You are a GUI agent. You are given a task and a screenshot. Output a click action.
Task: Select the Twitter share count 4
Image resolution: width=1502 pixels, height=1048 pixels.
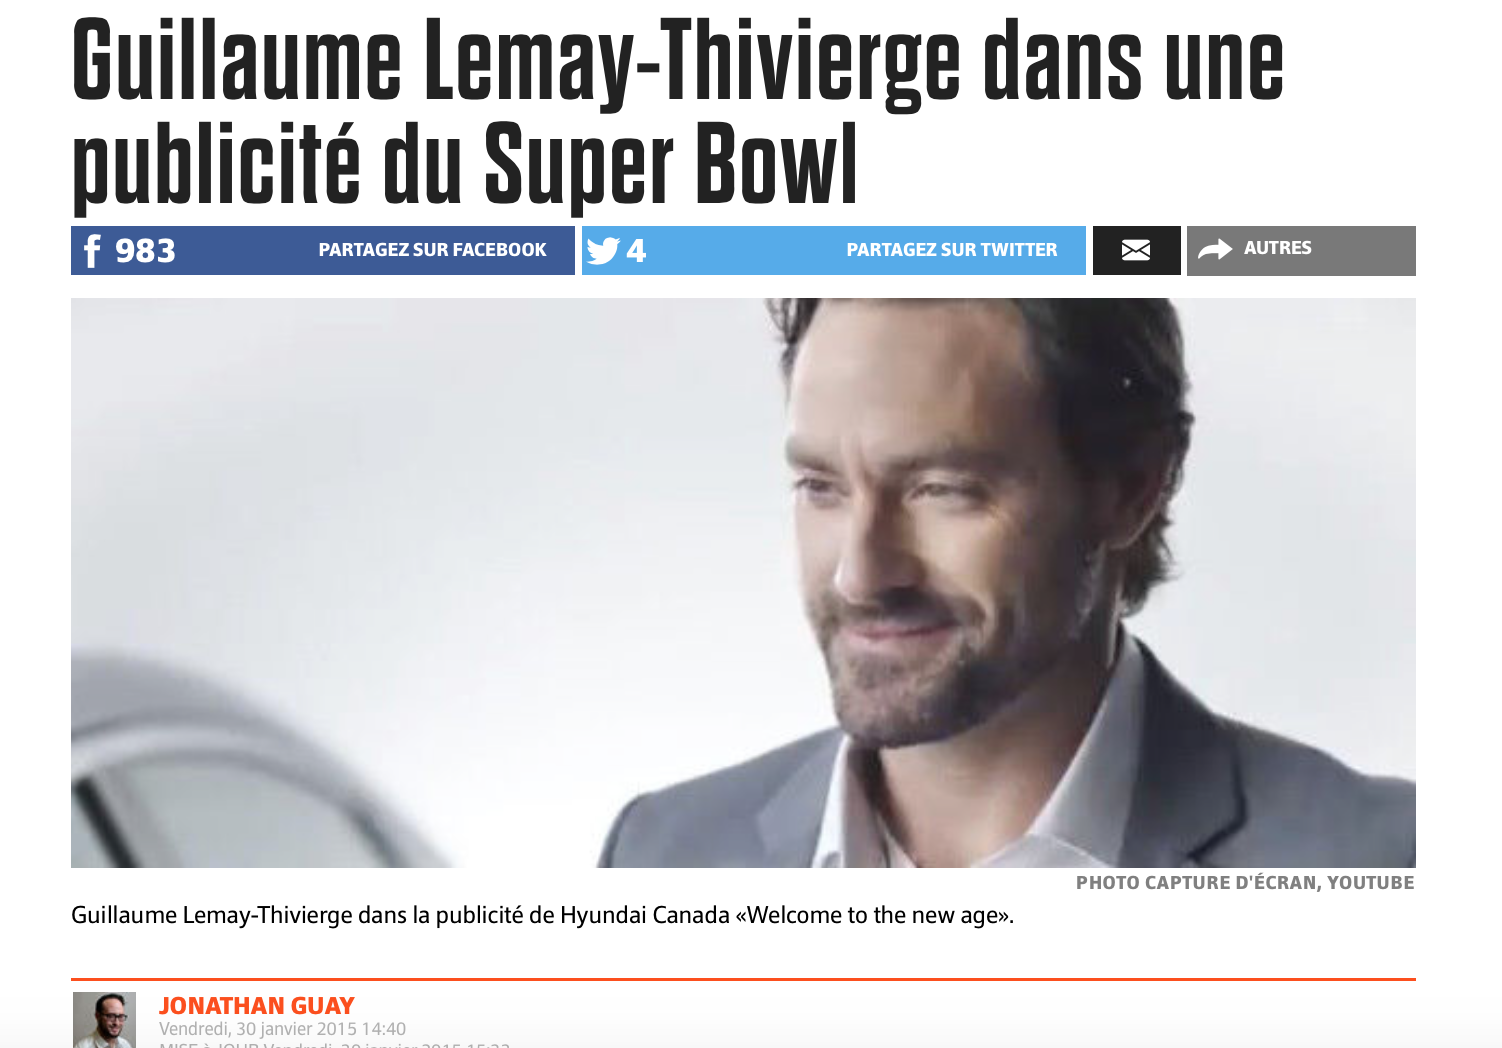pyautogui.click(x=636, y=250)
